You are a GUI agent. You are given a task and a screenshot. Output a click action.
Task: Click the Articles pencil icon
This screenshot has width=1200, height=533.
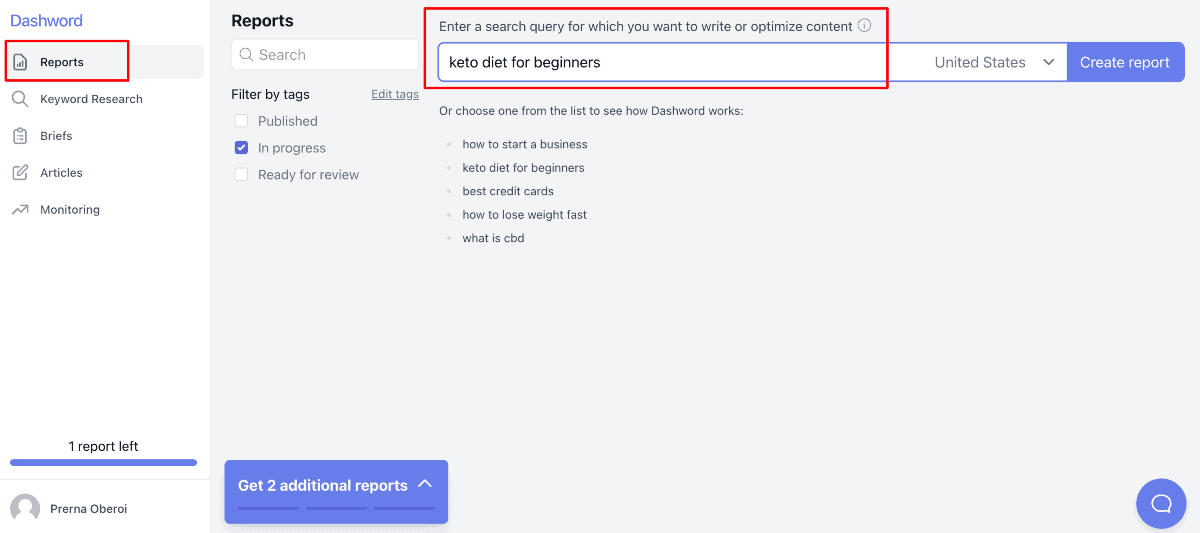20,173
